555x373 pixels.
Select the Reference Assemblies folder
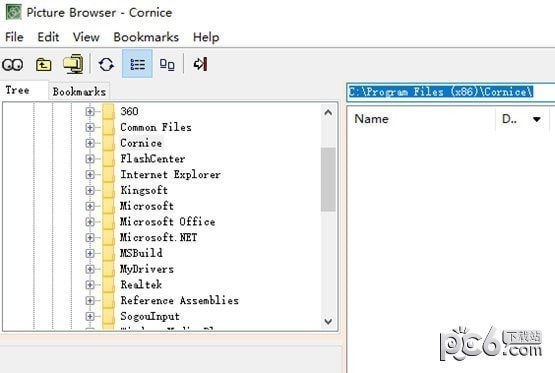pyautogui.click(x=179, y=300)
